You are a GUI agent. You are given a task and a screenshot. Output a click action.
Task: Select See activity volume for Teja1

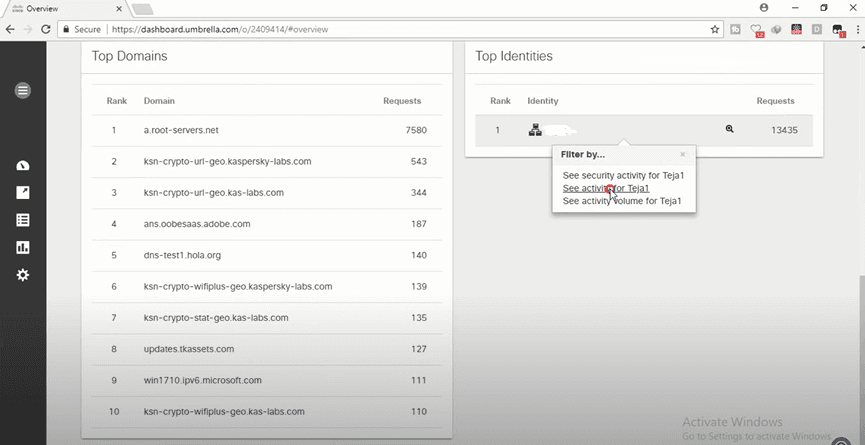pos(622,201)
